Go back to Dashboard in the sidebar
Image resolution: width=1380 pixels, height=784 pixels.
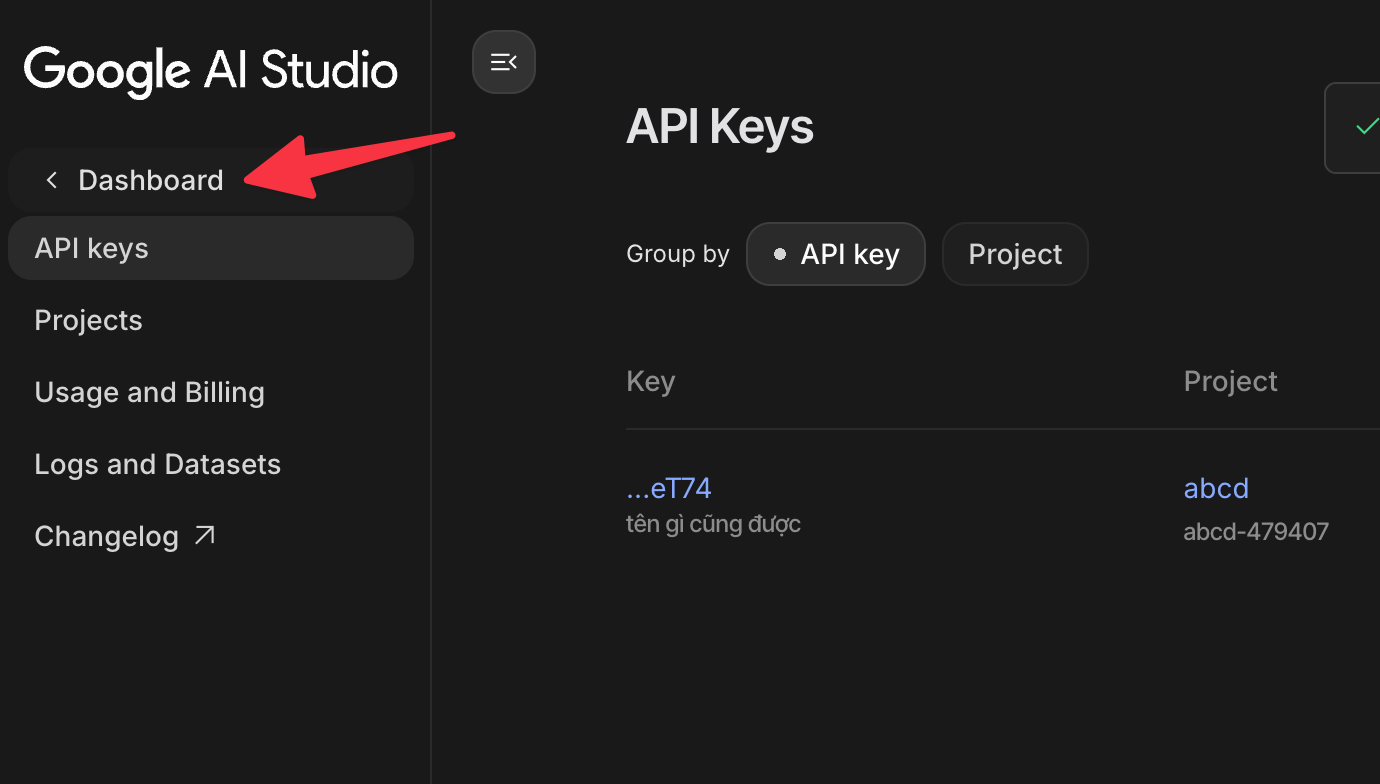150,180
